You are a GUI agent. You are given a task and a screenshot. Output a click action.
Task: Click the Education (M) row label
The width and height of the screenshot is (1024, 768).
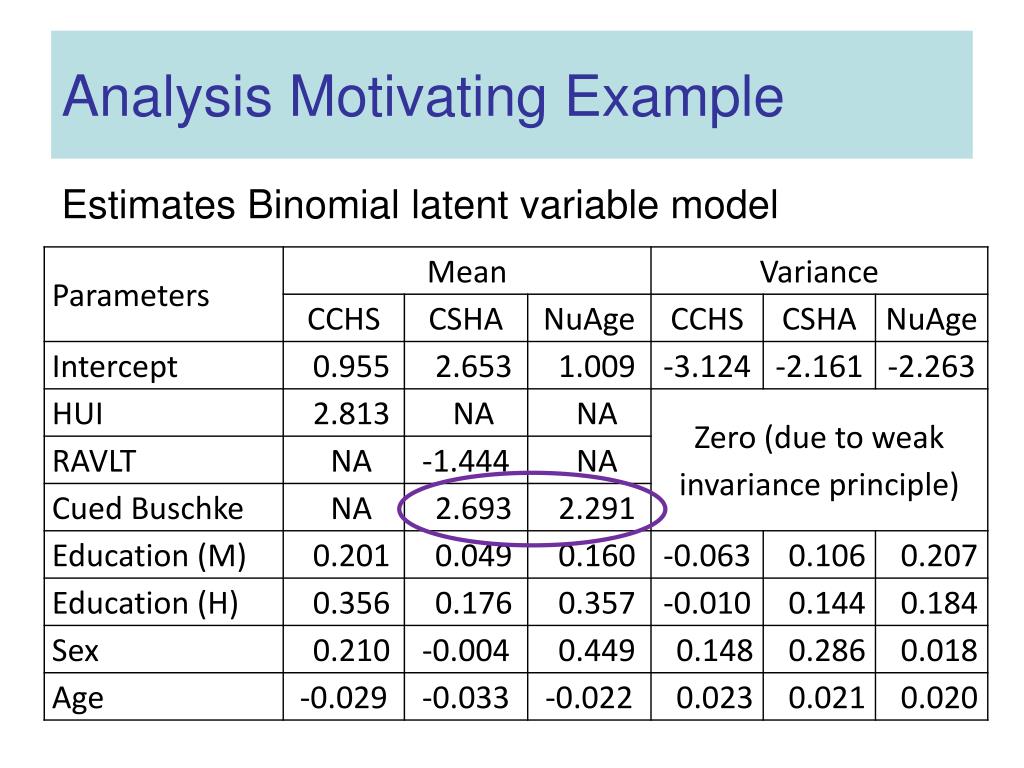click(x=149, y=556)
